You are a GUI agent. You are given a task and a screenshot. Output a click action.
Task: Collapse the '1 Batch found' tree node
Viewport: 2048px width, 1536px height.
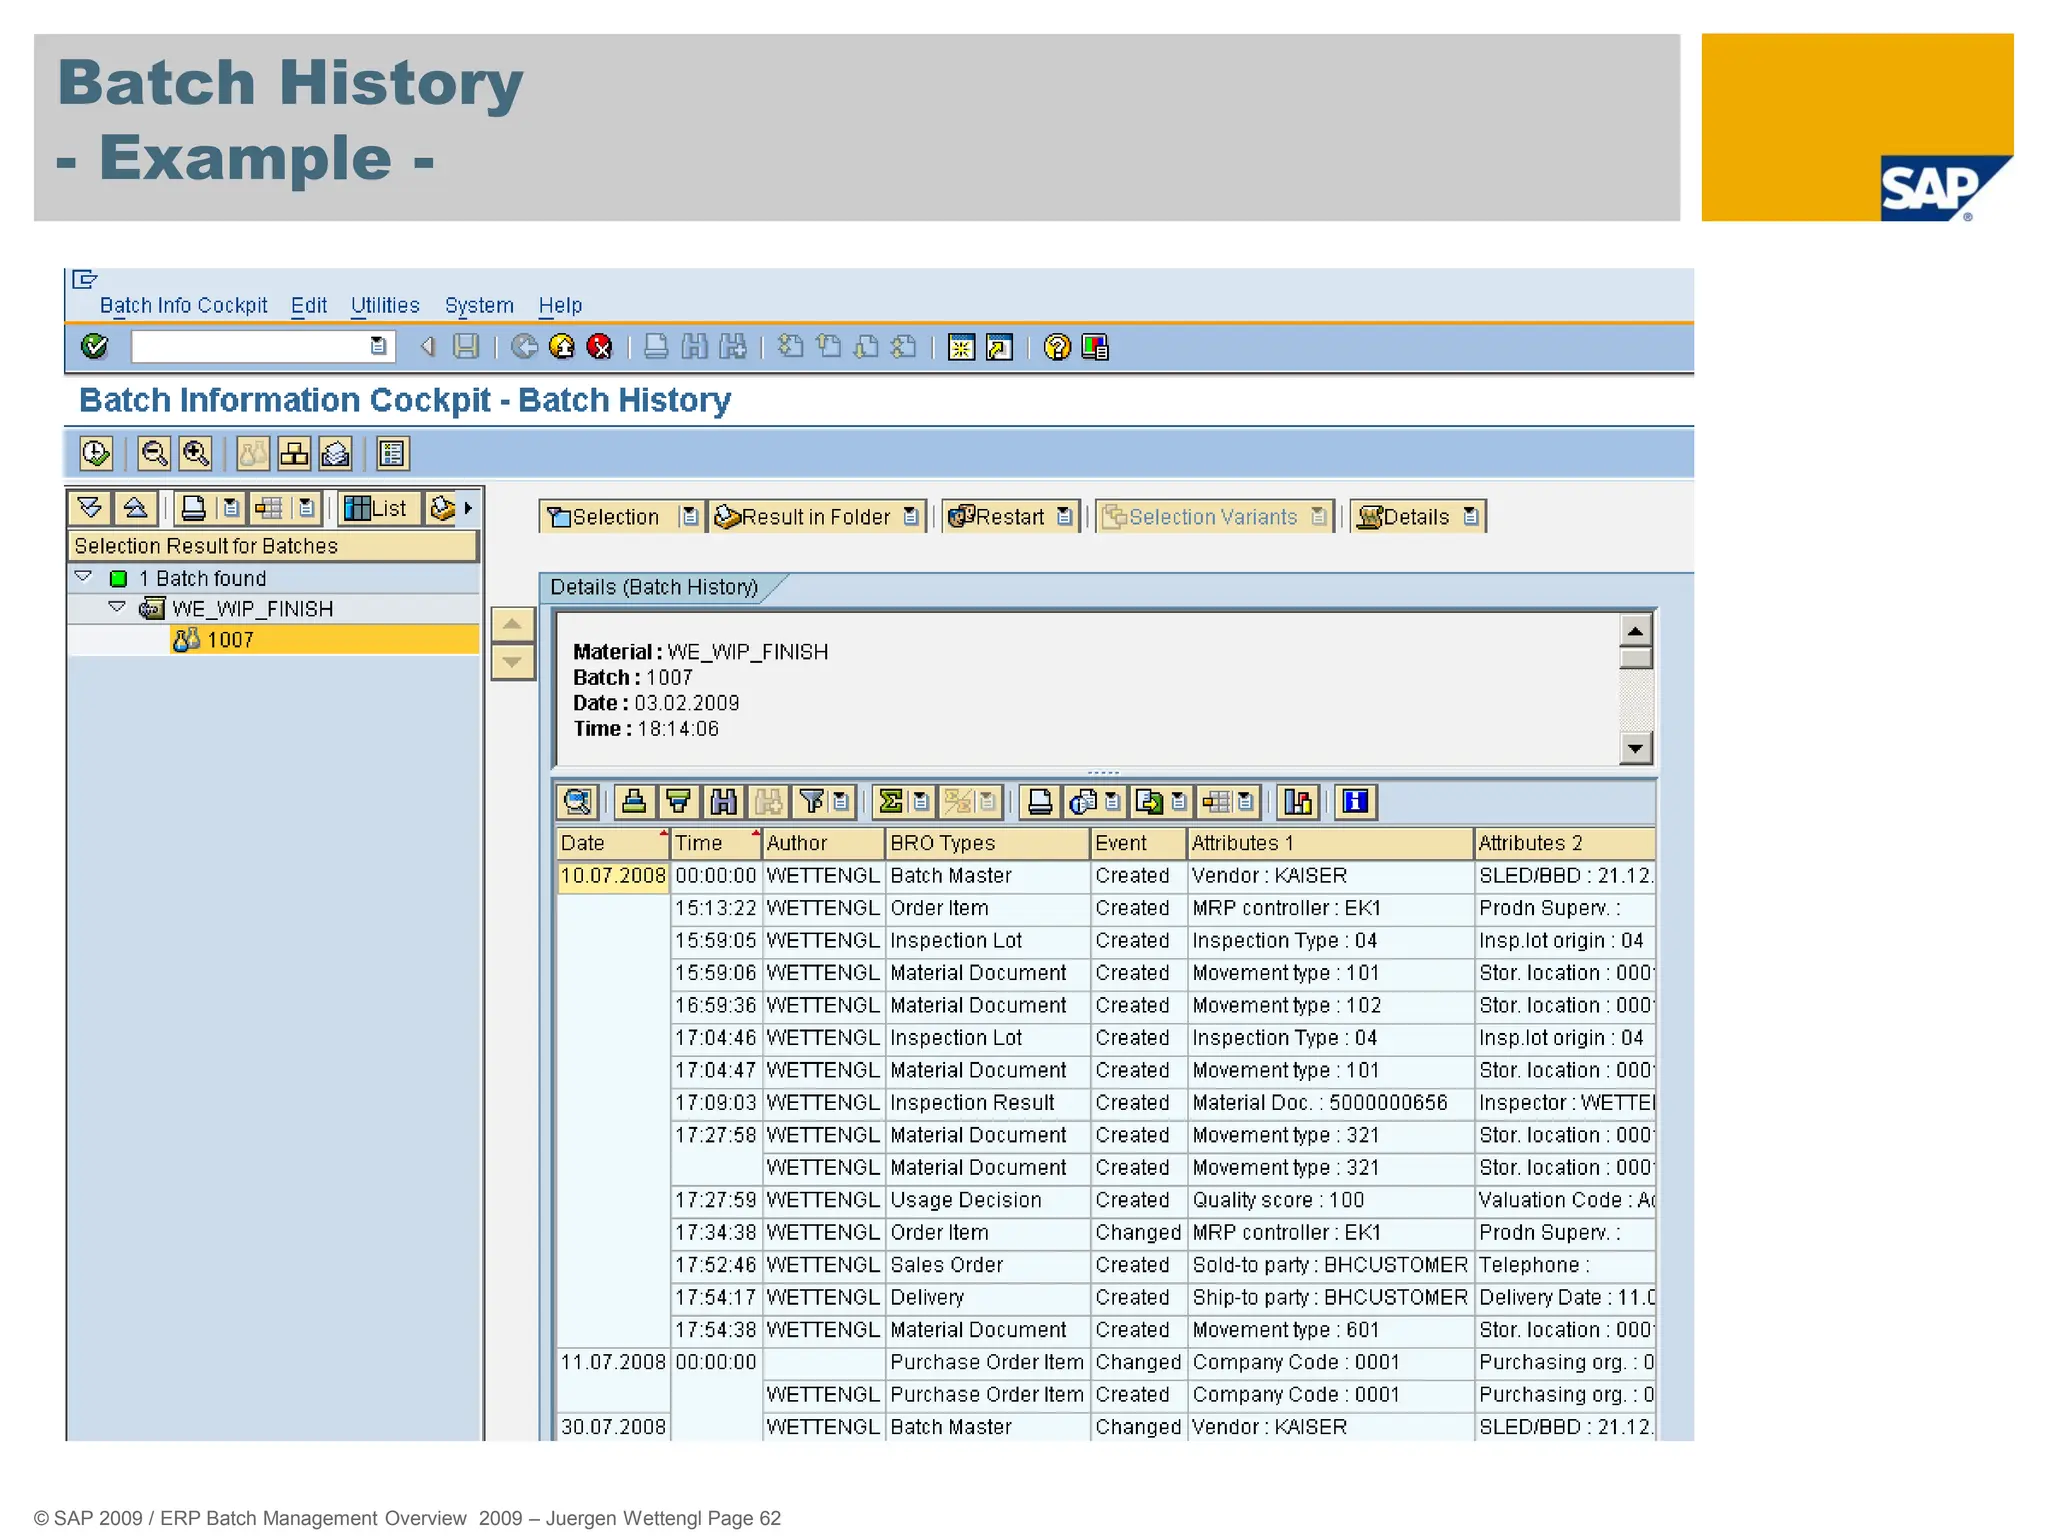[84, 577]
